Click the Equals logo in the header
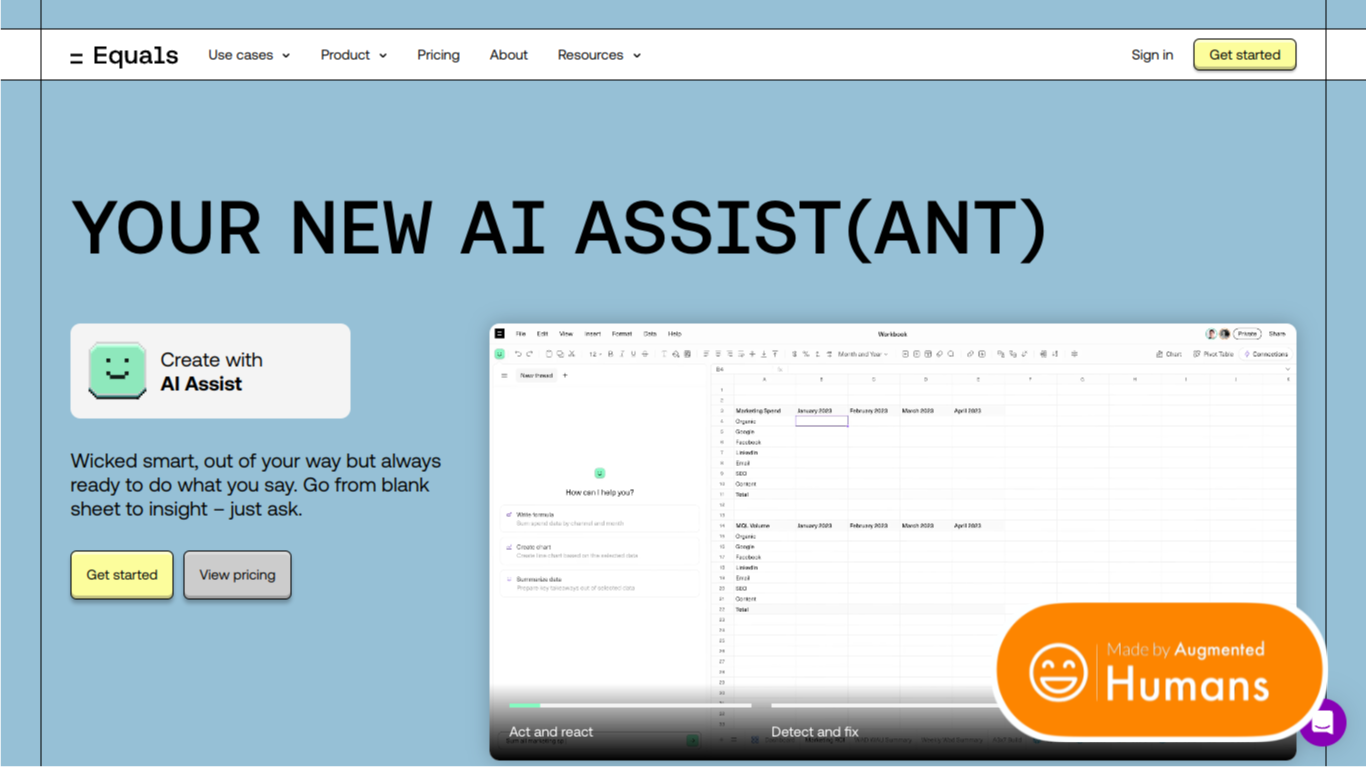The image size is (1366, 768). click(x=124, y=56)
